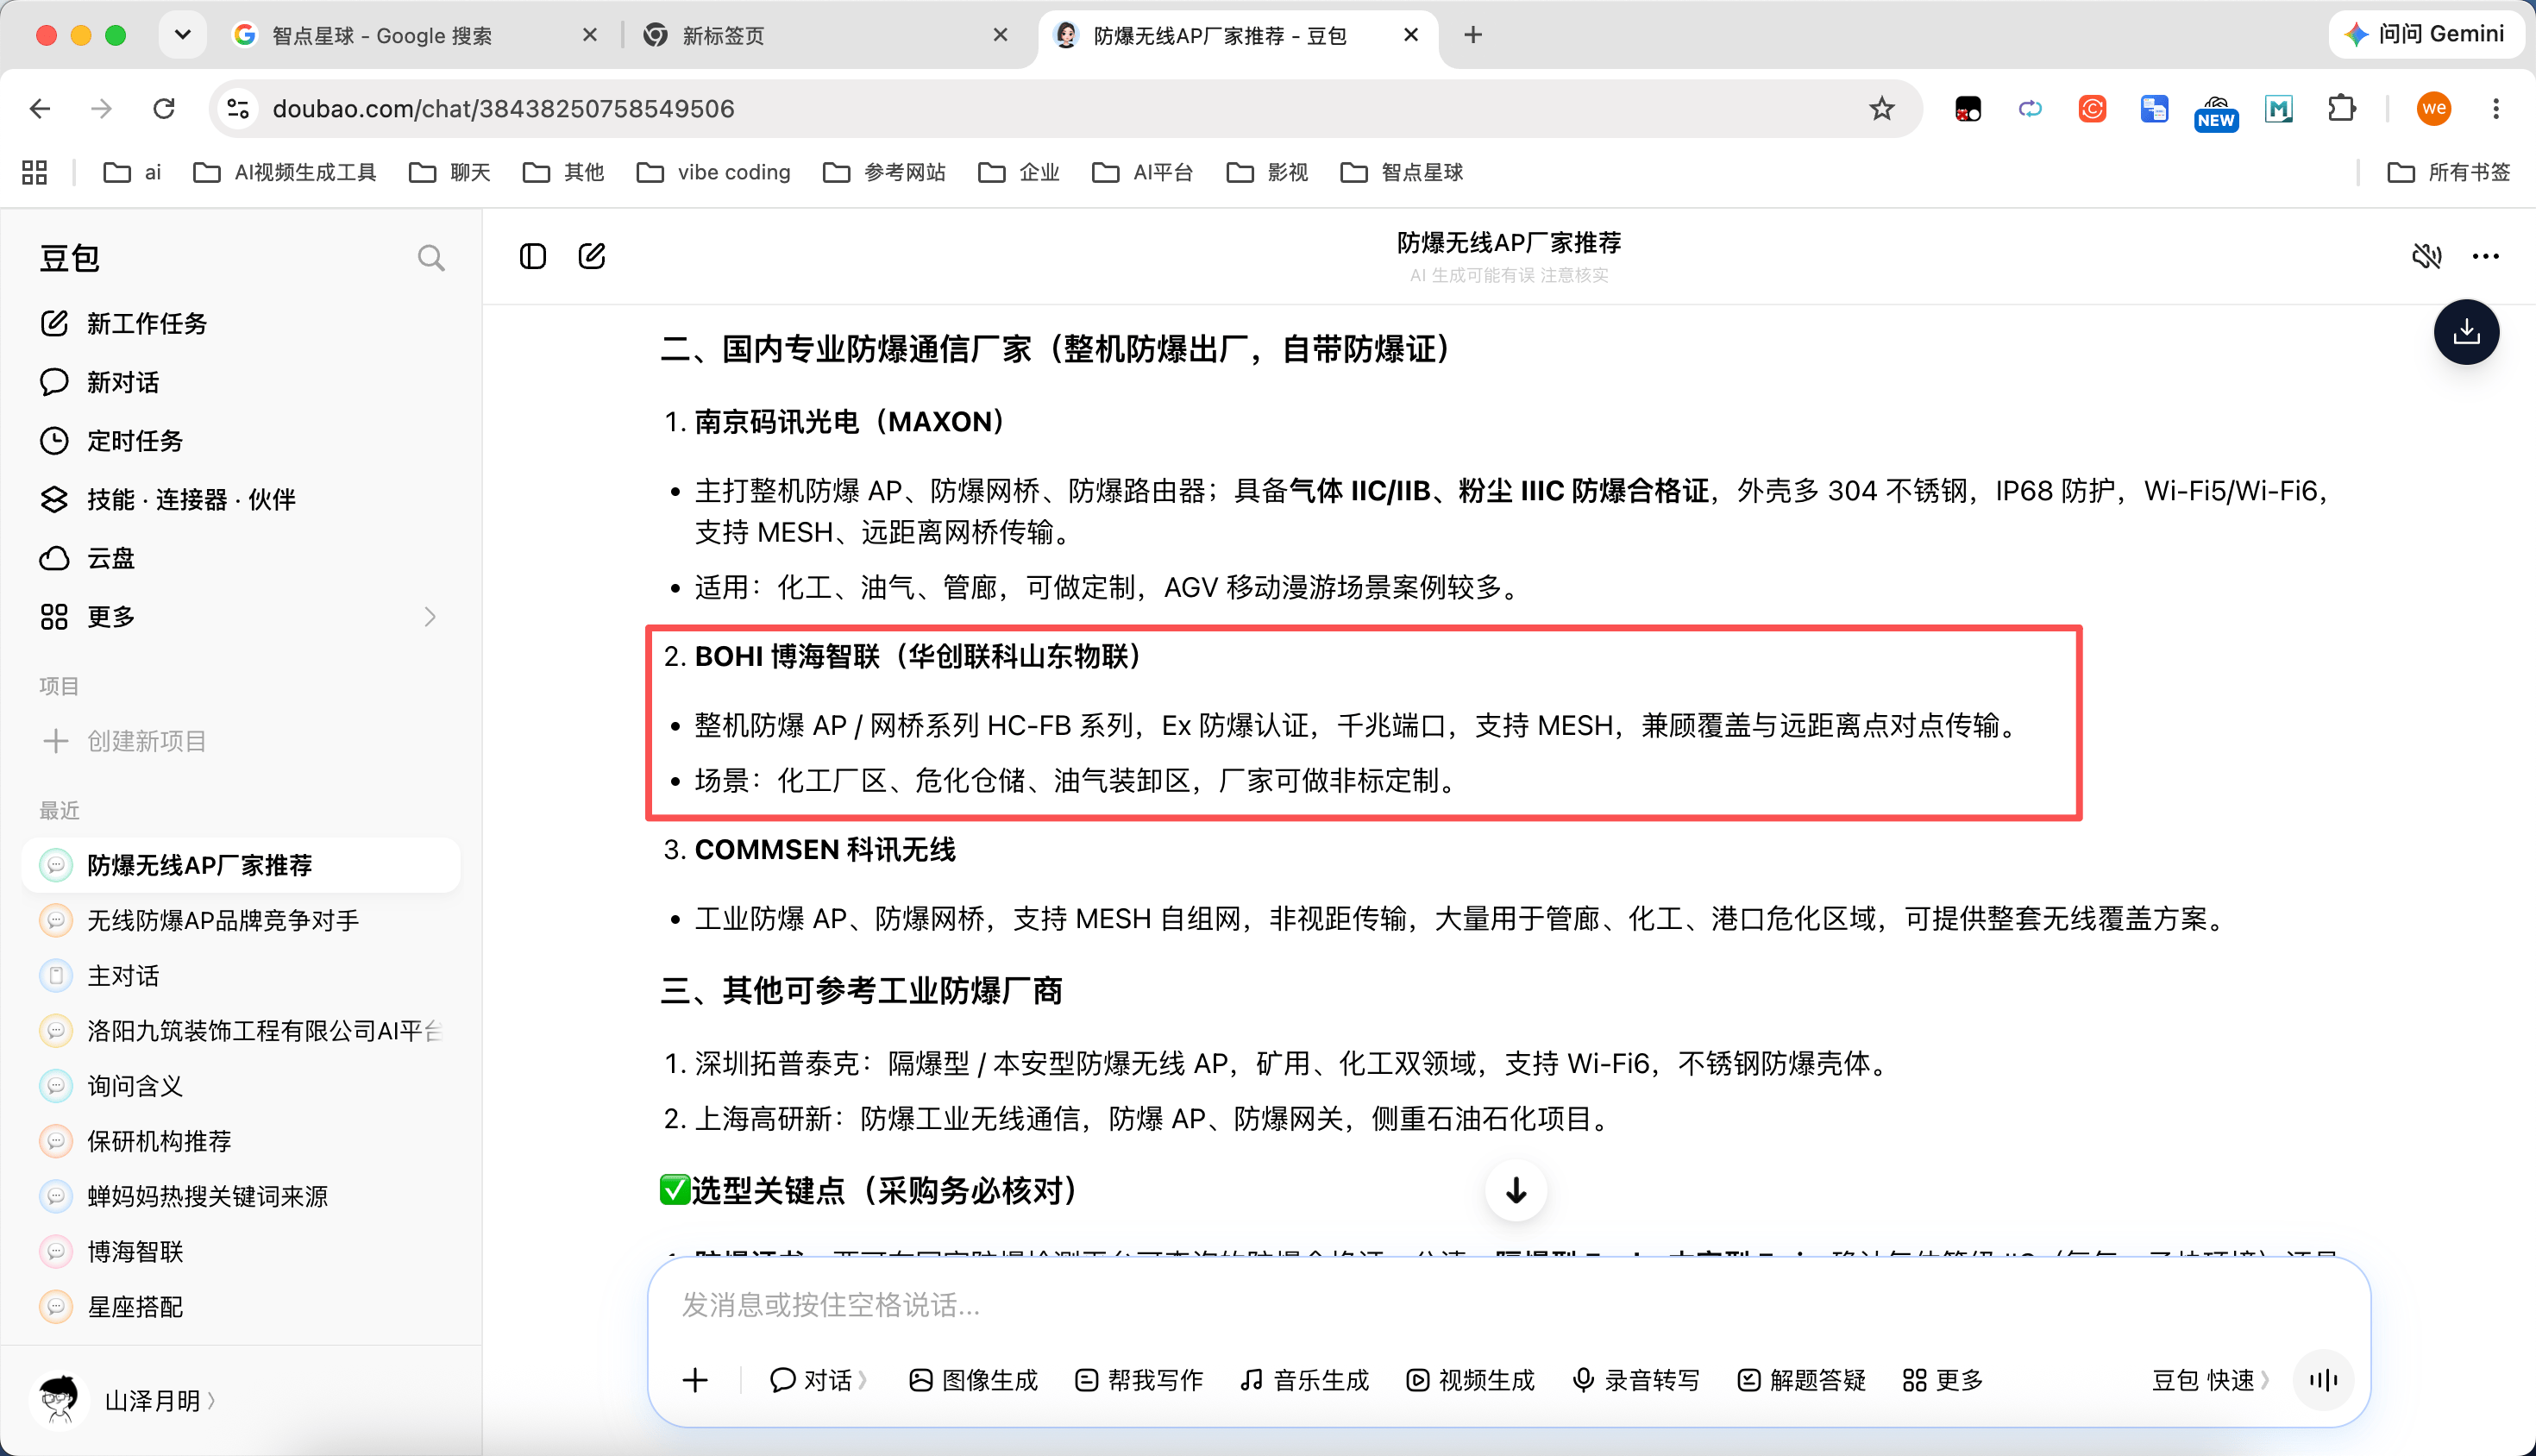Viewport: 2536px width, 1456px height.
Task: Click the 豆包 logo in the sidebar
Action: point(69,258)
